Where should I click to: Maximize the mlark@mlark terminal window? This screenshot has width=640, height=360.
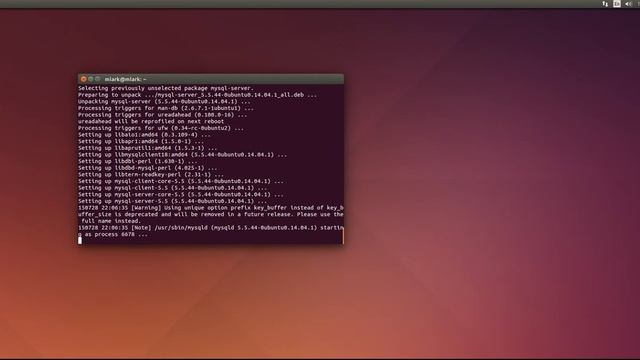(x=98, y=79)
